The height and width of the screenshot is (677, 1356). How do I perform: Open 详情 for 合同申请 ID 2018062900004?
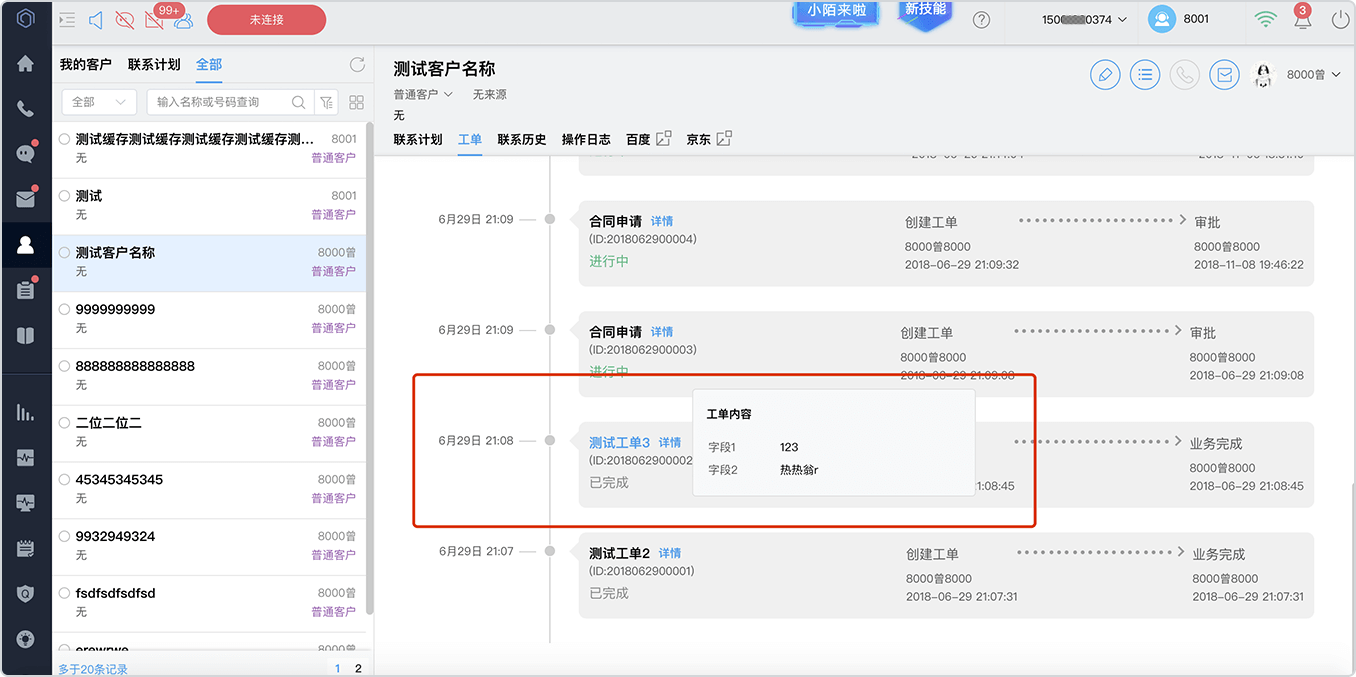click(662, 221)
